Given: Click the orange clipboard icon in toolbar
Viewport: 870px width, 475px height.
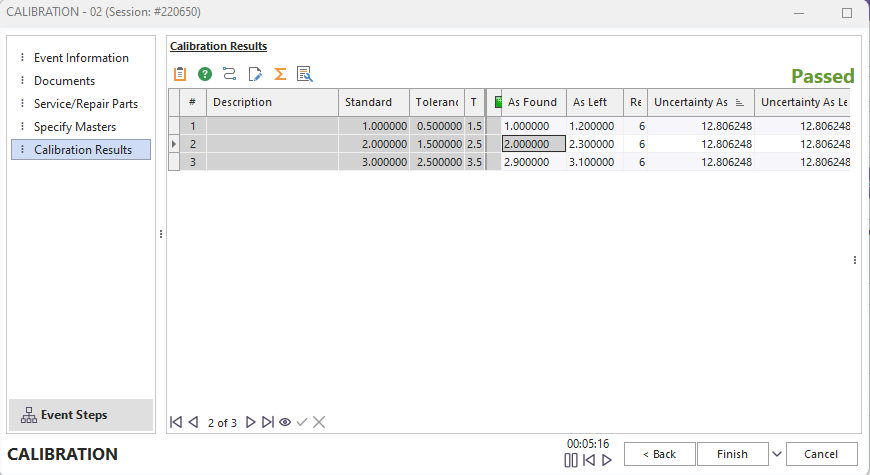Looking at the screenshot, I should (x=180, y=73).
